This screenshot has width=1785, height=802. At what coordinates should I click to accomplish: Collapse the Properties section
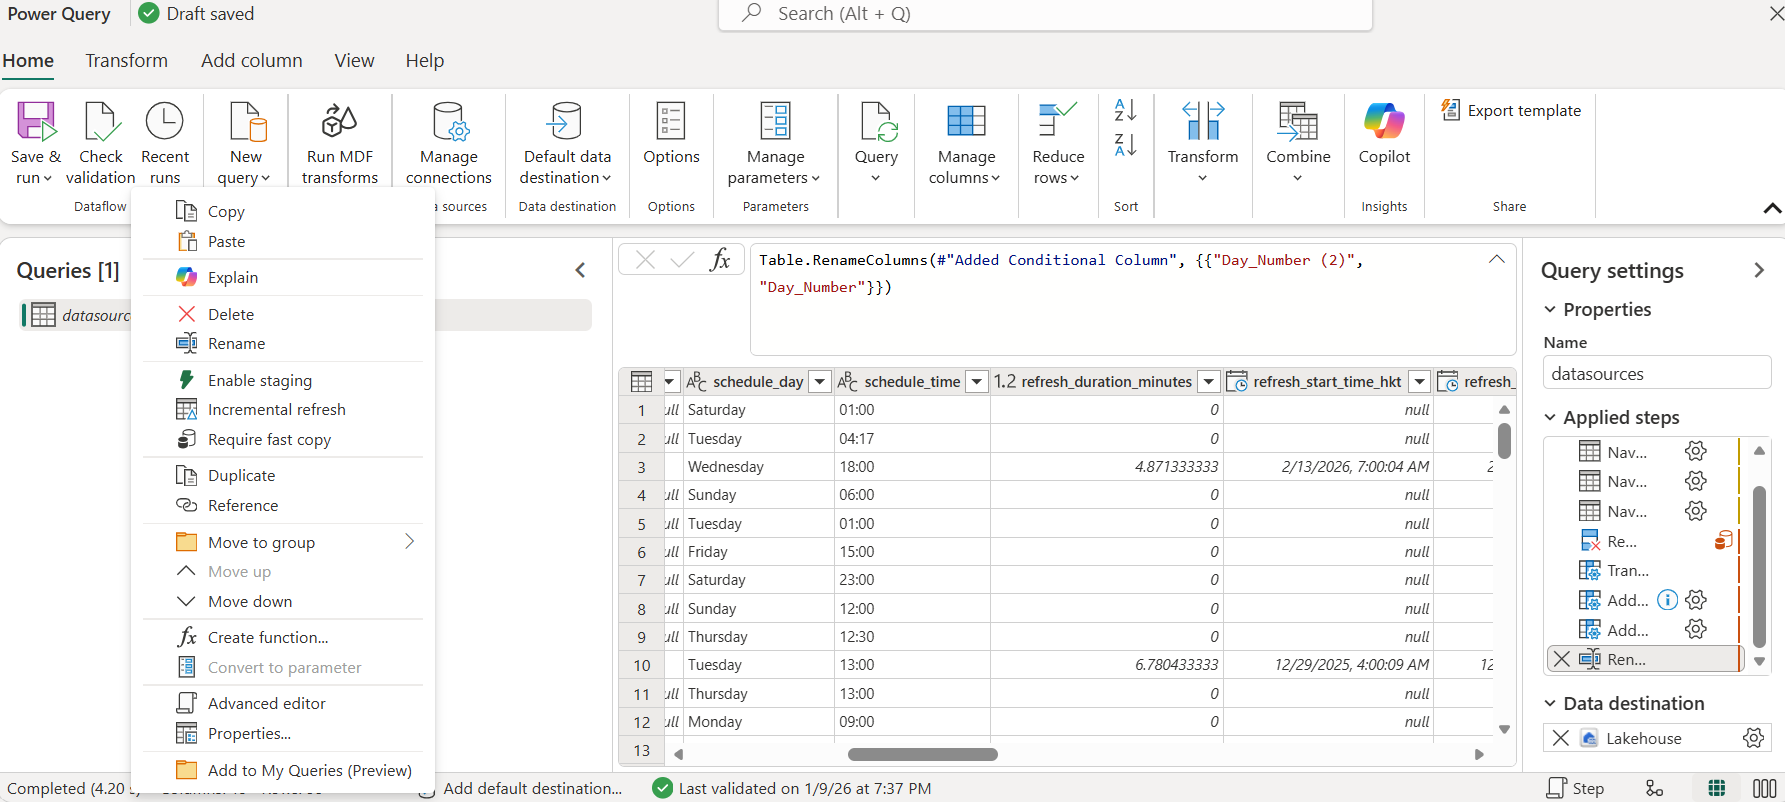1550,309
